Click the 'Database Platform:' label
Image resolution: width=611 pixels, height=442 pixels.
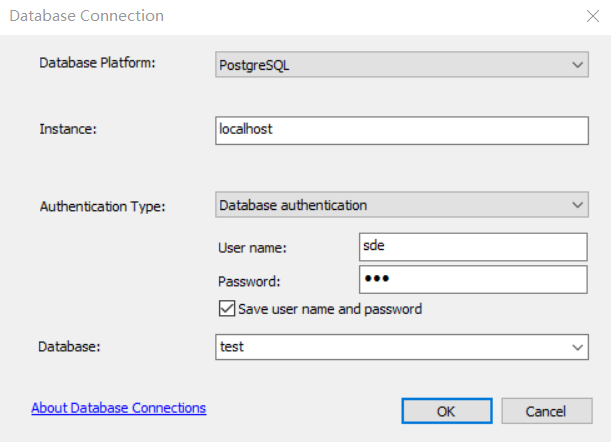[x=97, y=63]
